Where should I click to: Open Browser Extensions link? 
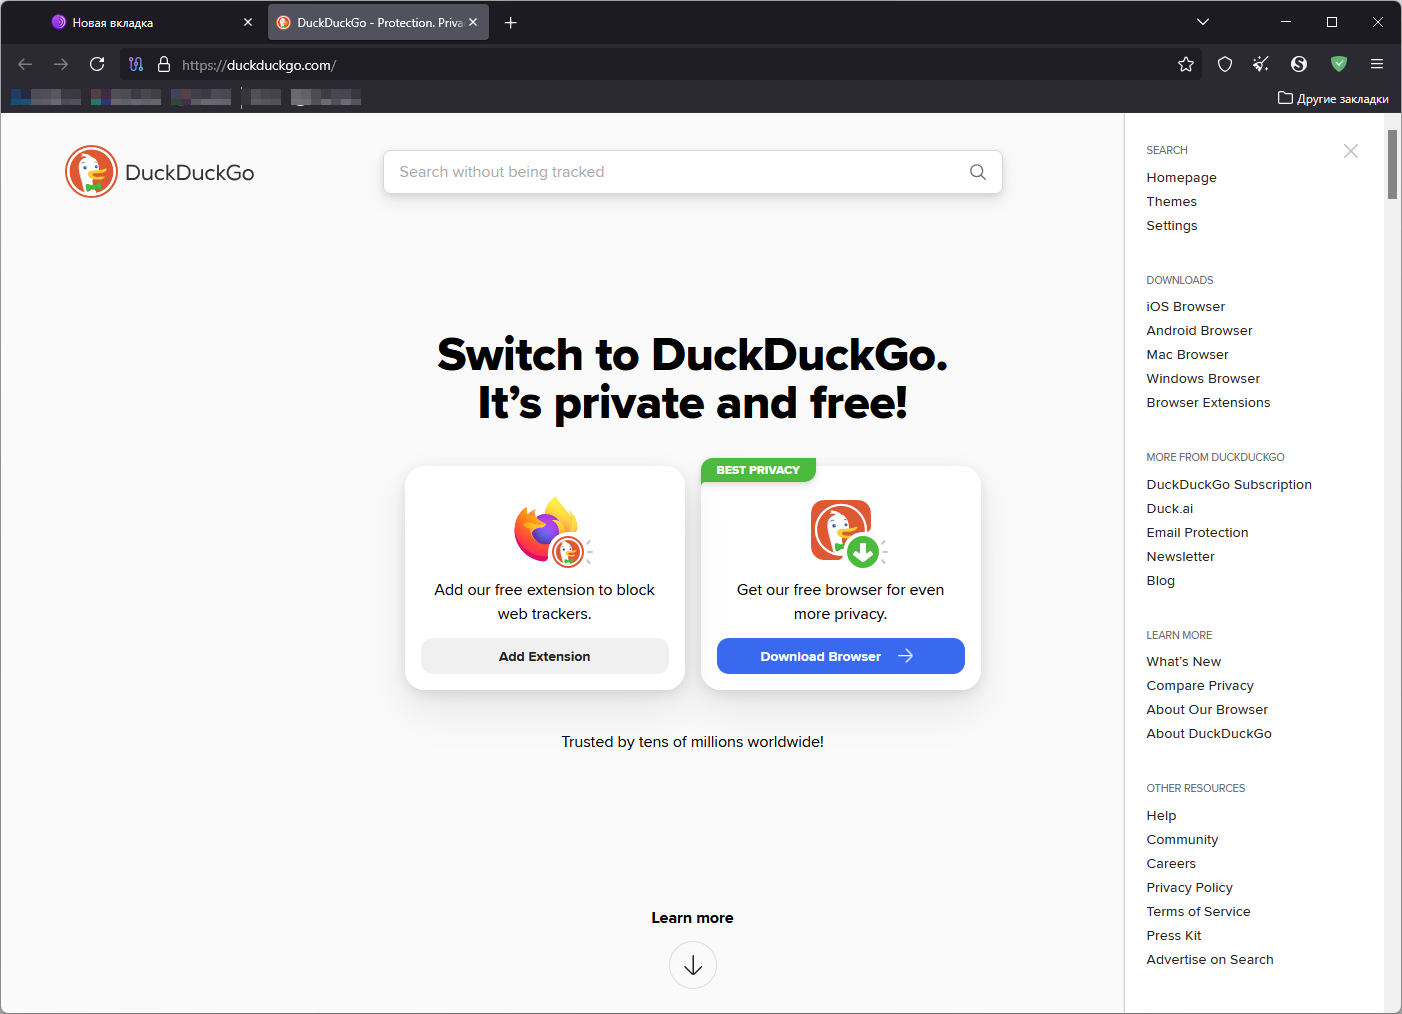pyautogui.click(x=1208, y=402)
